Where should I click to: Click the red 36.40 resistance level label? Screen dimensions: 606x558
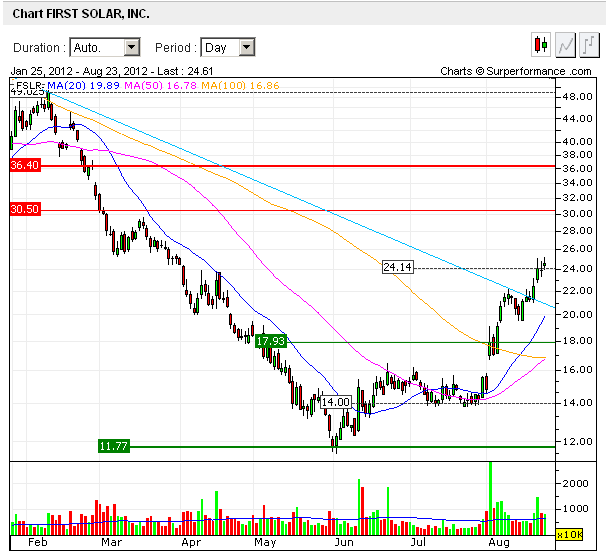[24, 165]
